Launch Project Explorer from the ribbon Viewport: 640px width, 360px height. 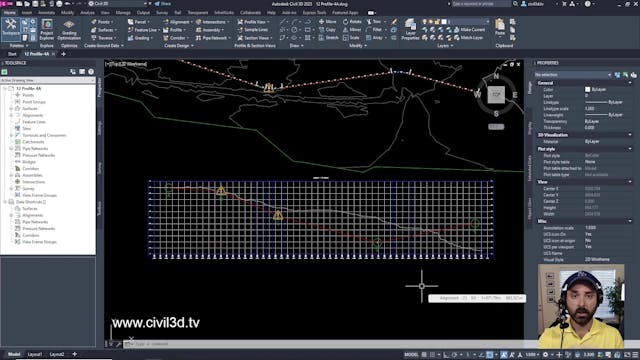tap(47, 29)
